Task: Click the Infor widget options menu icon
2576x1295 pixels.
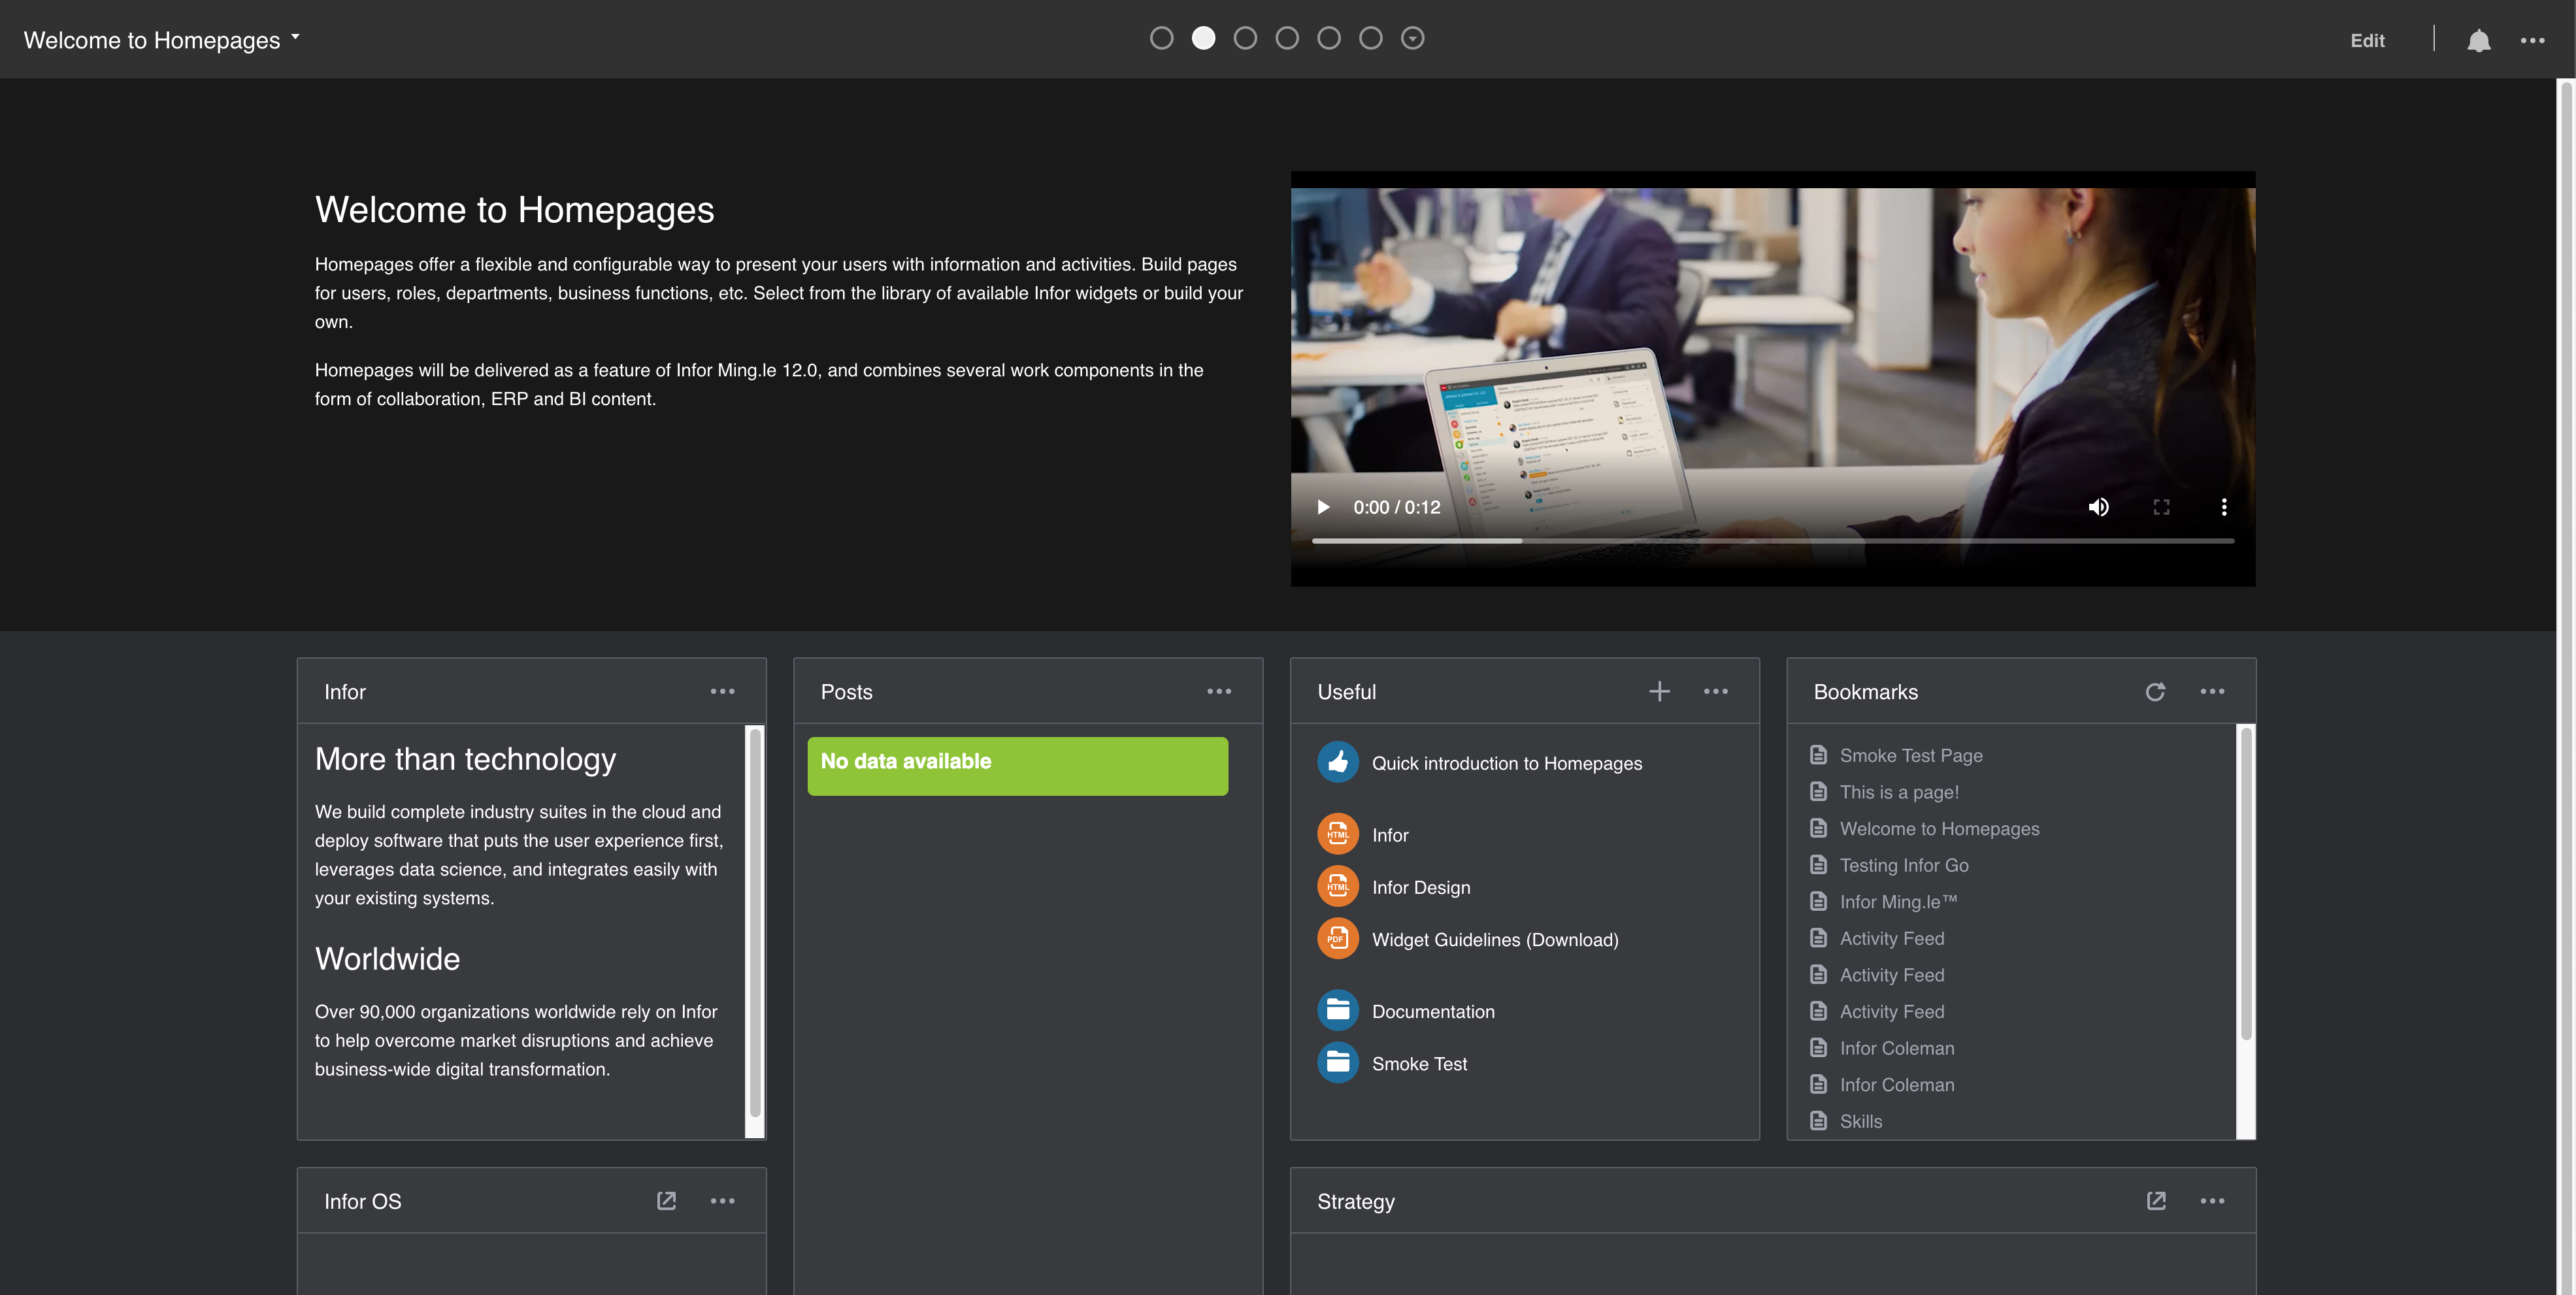Action: pyautogui.click(x=721, y=692)
